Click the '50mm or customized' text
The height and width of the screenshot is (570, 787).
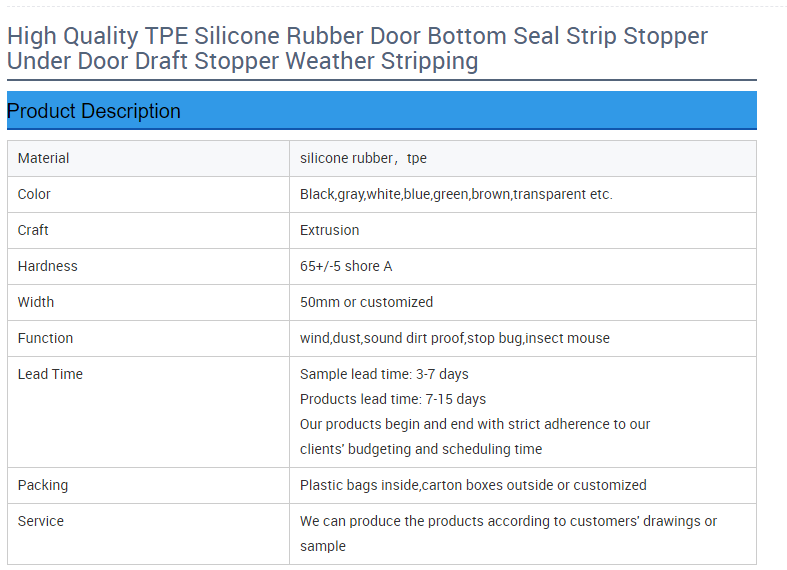pos(366,302)
